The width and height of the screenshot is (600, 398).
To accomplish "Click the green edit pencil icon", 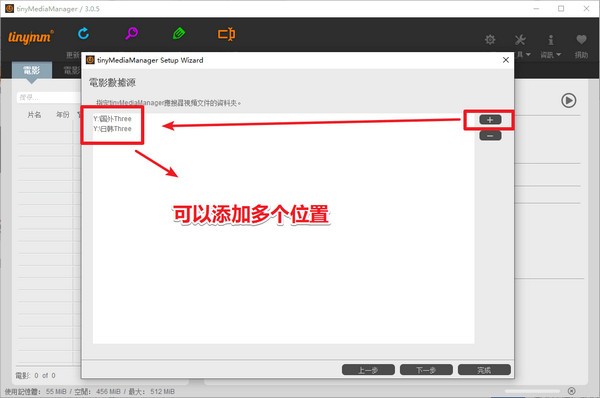I will coord(179,34).
